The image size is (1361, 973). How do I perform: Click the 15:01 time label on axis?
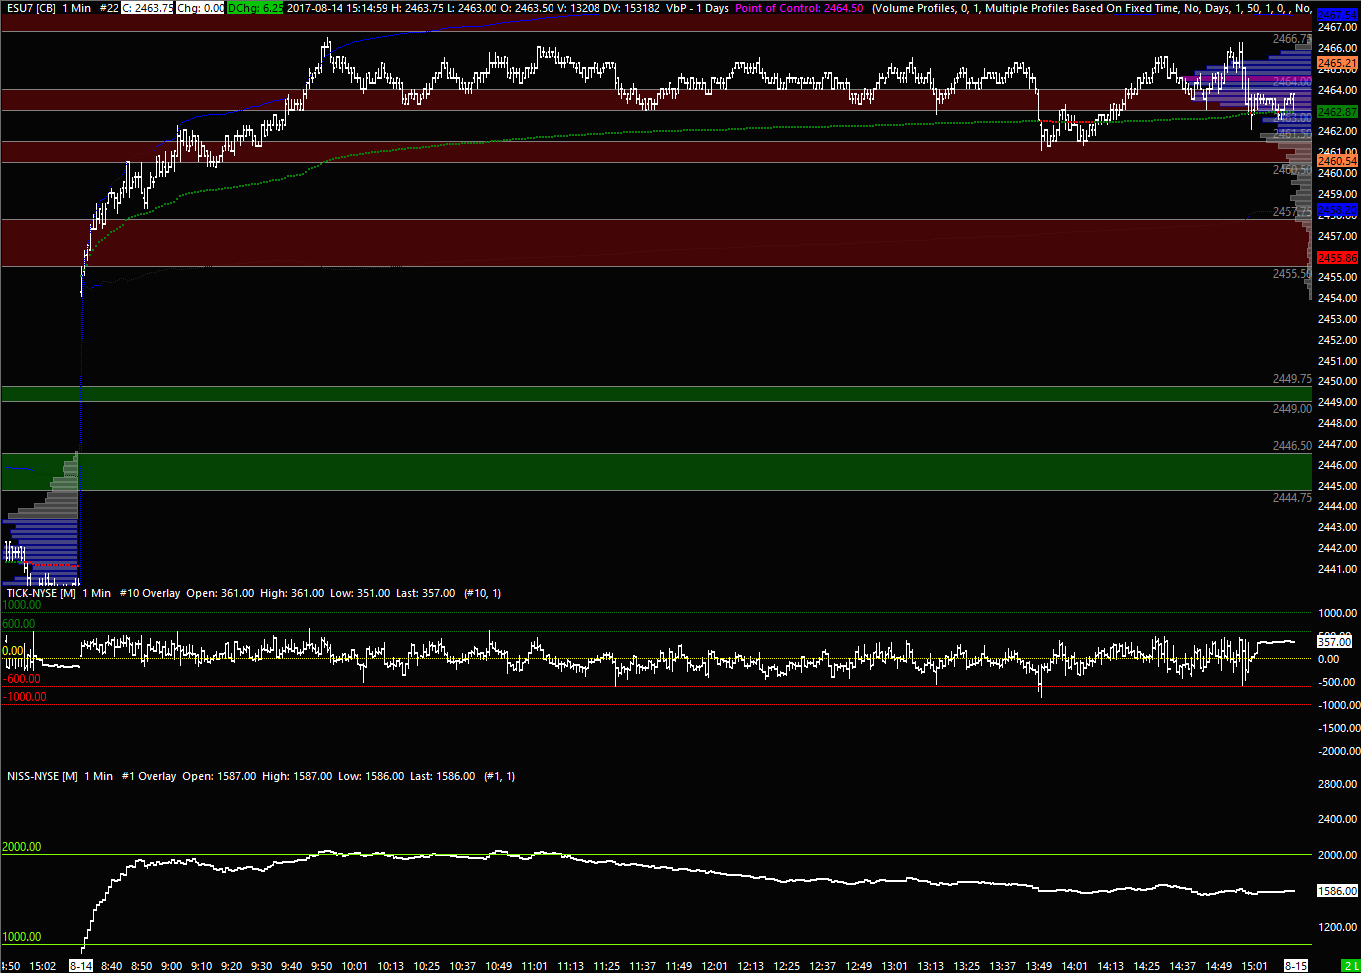tap(1255, 966)
